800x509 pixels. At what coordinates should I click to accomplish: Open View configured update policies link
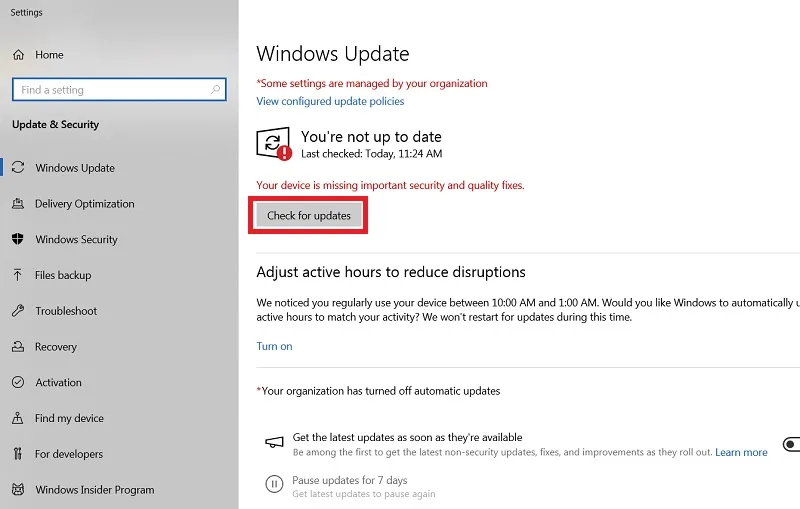pyautogui.click(x=330, y=101)
